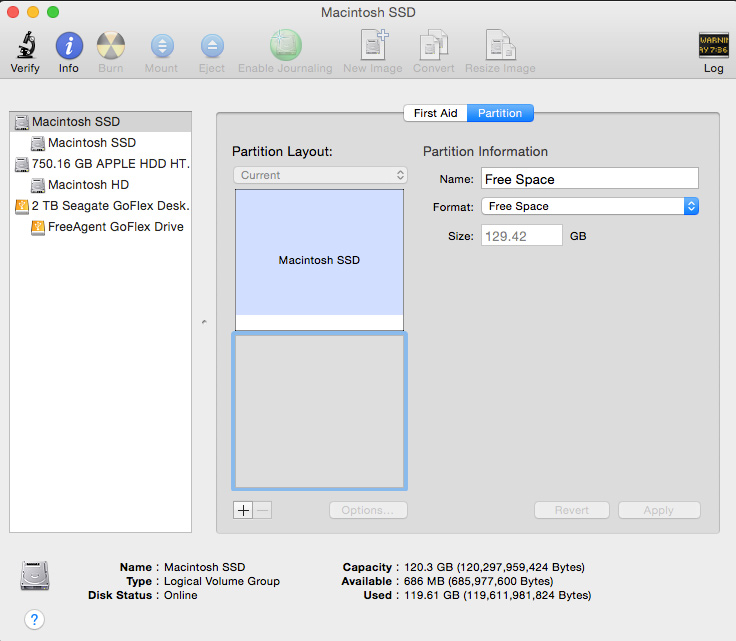Click the partition Name input field

[x=590, y=178]
